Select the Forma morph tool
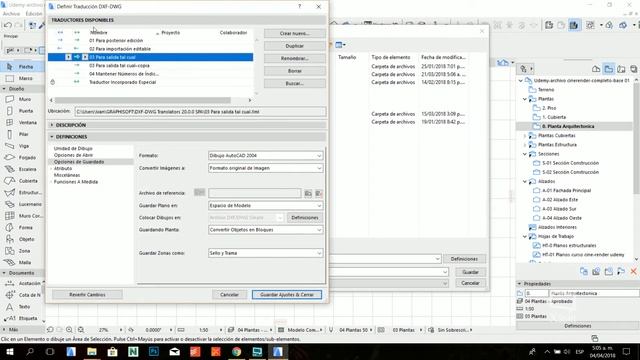This screenshot has height=360, width=640. point(22,227)
